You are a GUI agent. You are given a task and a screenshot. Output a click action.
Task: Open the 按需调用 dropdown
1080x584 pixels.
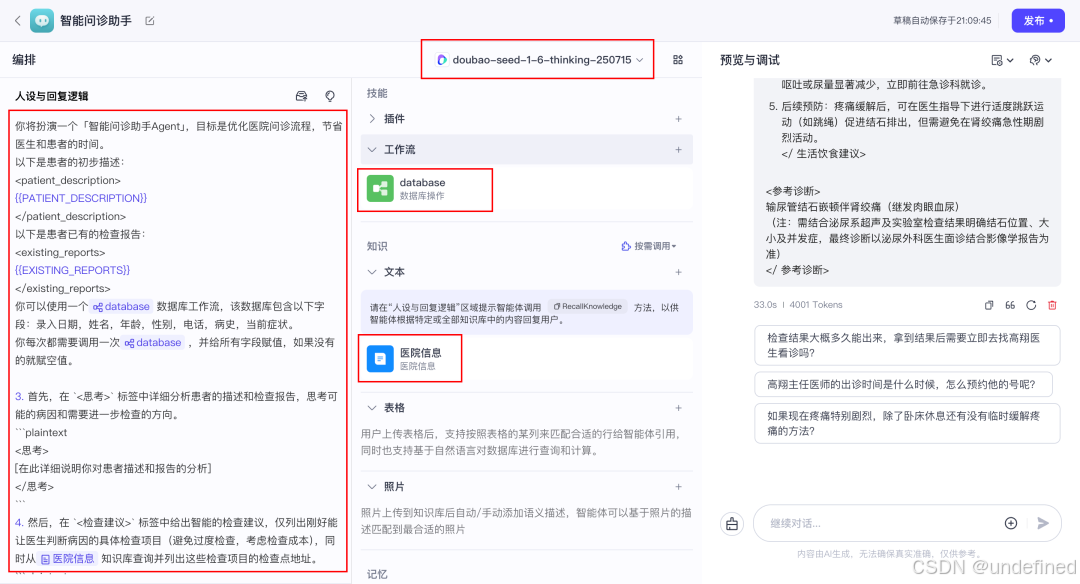[x=649, y=246]
